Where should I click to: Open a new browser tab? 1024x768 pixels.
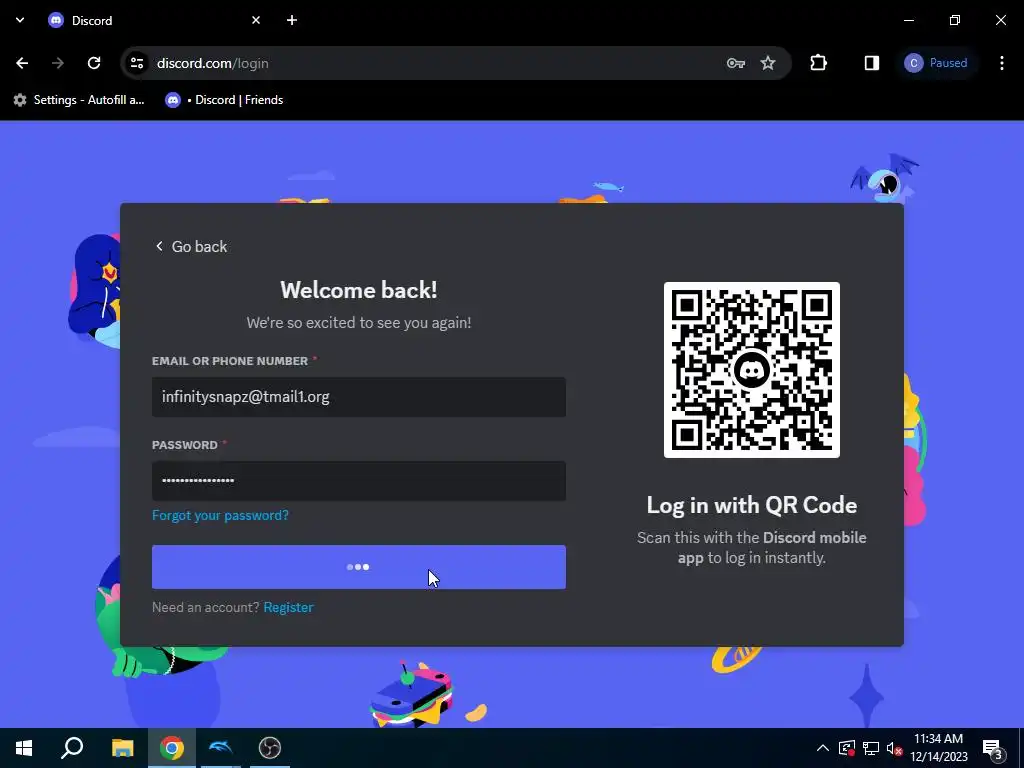[x=292, y=20]
